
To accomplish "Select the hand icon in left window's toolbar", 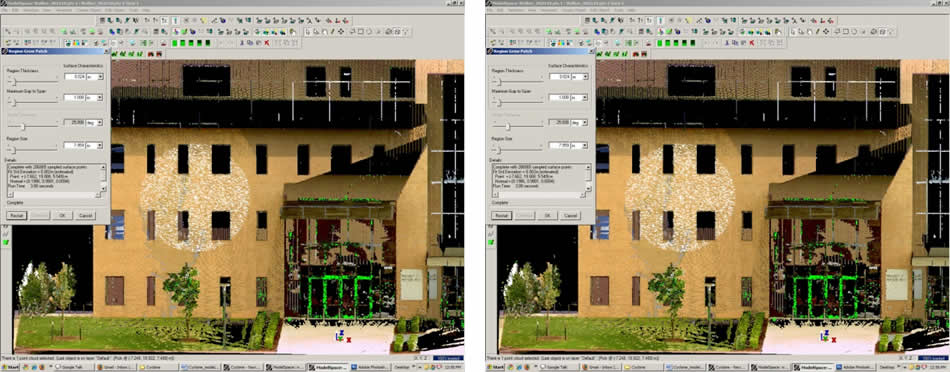I will point(325,32).
